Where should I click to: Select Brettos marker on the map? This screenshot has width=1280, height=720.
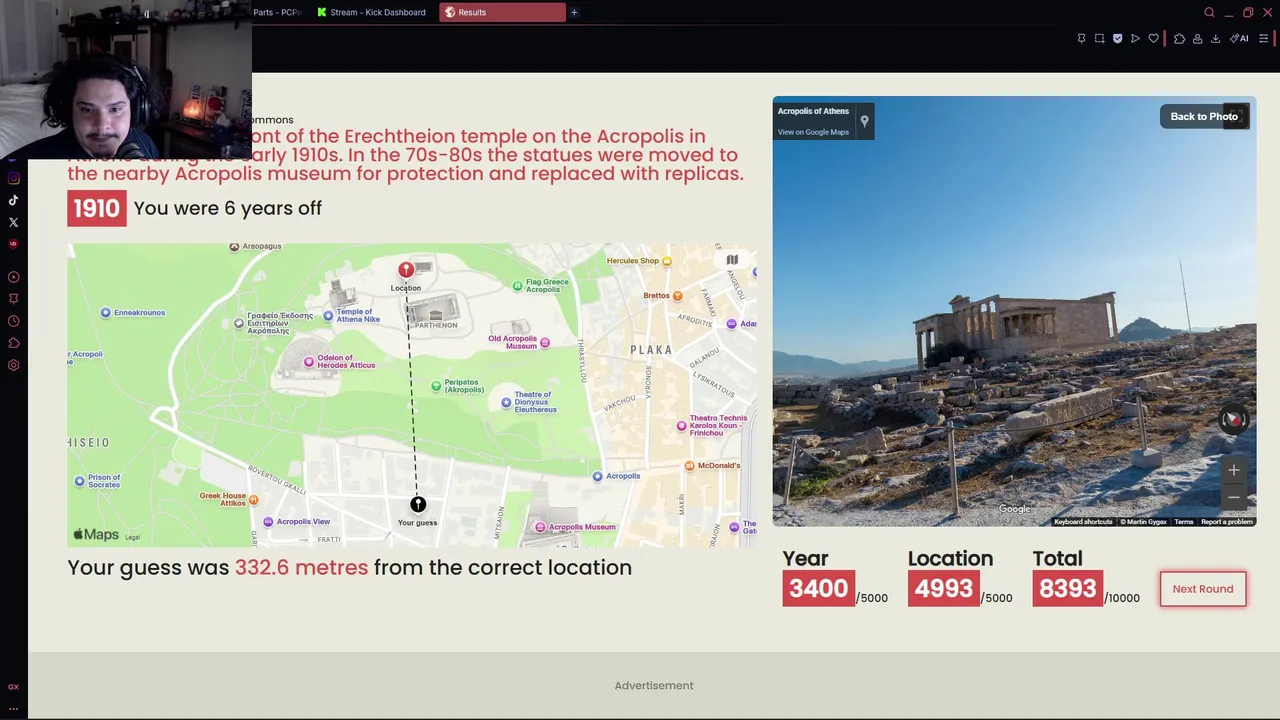[663, 296]
